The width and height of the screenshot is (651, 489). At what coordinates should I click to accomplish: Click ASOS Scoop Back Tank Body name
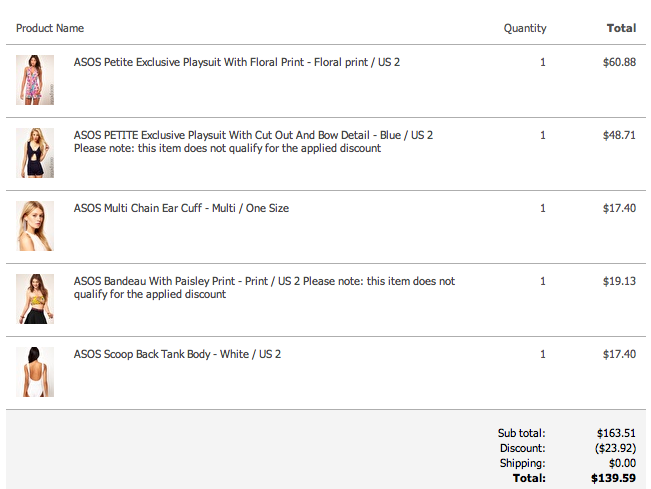pos(177,354)
